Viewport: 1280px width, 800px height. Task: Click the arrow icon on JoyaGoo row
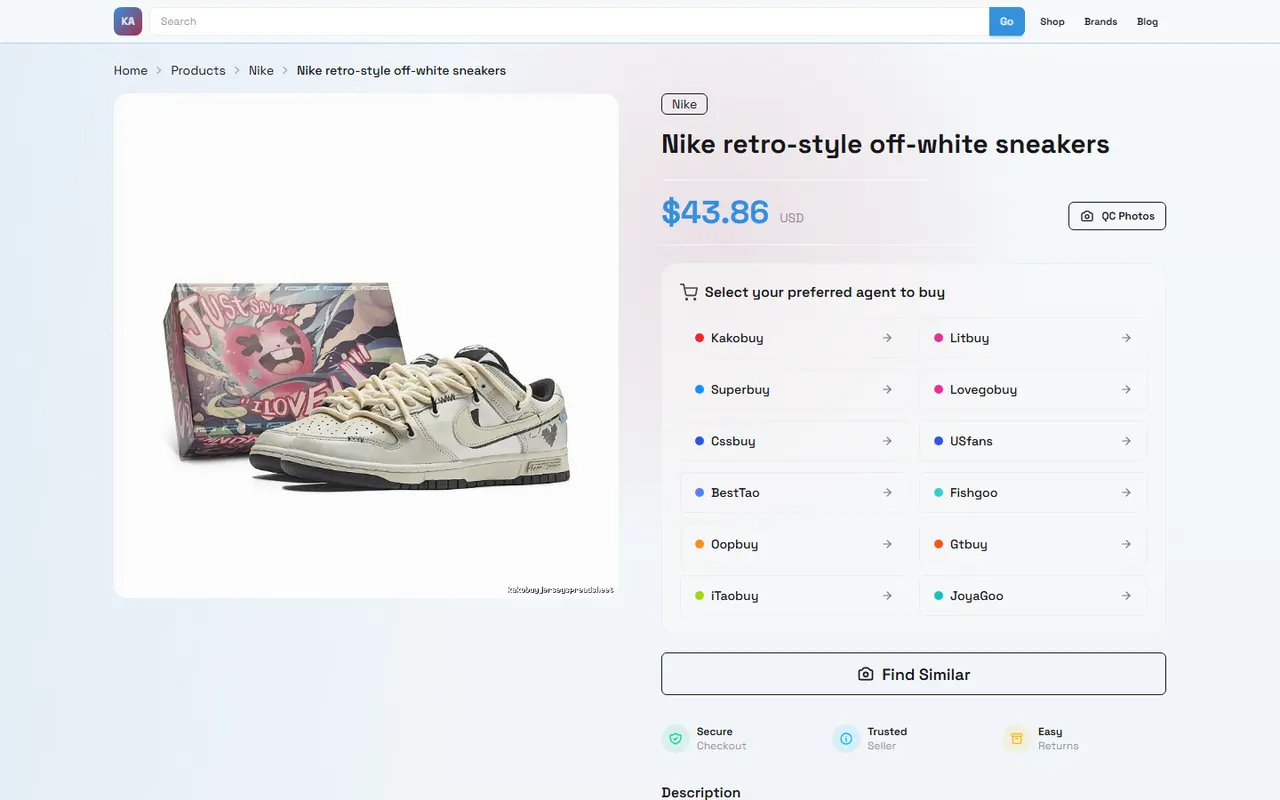click(1126, 596)
